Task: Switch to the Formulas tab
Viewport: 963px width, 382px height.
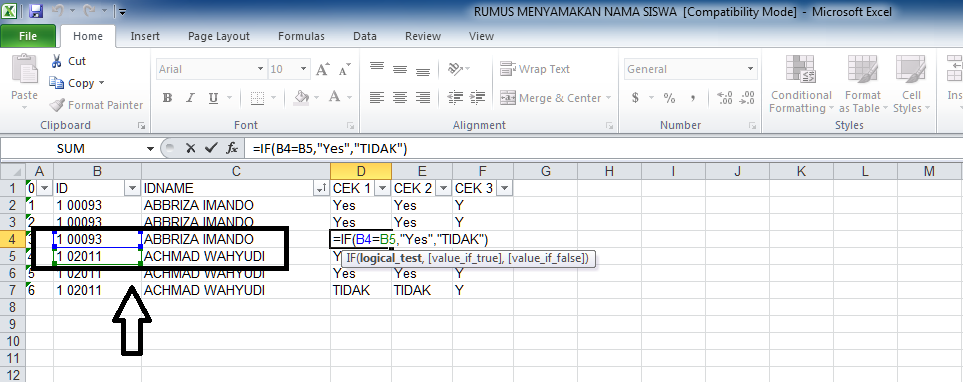Action: tap(301, 36)
